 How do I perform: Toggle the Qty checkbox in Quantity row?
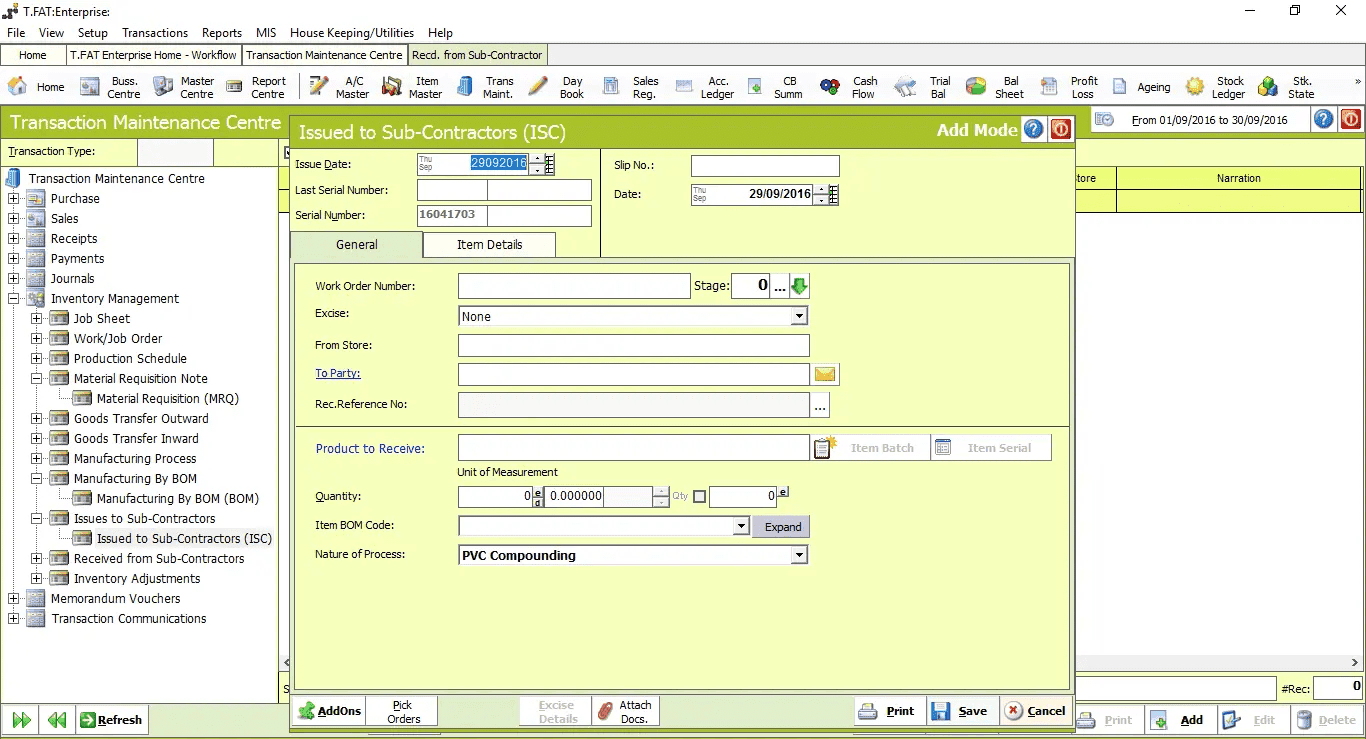[699, 496]
